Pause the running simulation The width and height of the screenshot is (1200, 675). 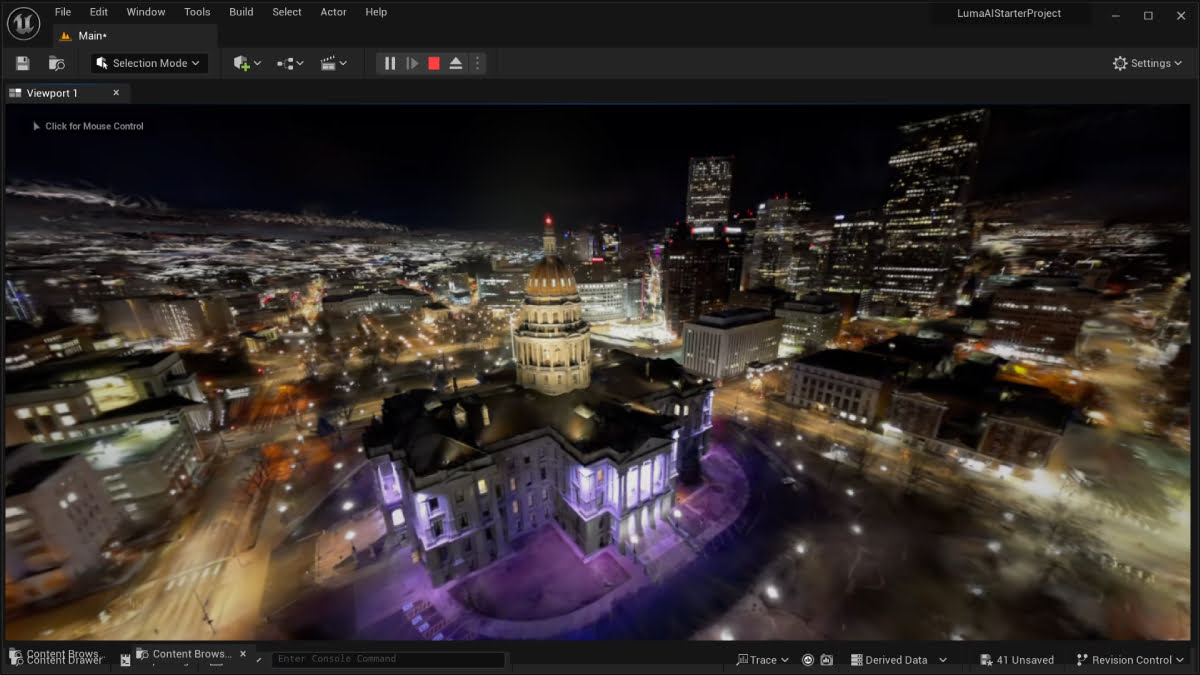coord(390,63)
